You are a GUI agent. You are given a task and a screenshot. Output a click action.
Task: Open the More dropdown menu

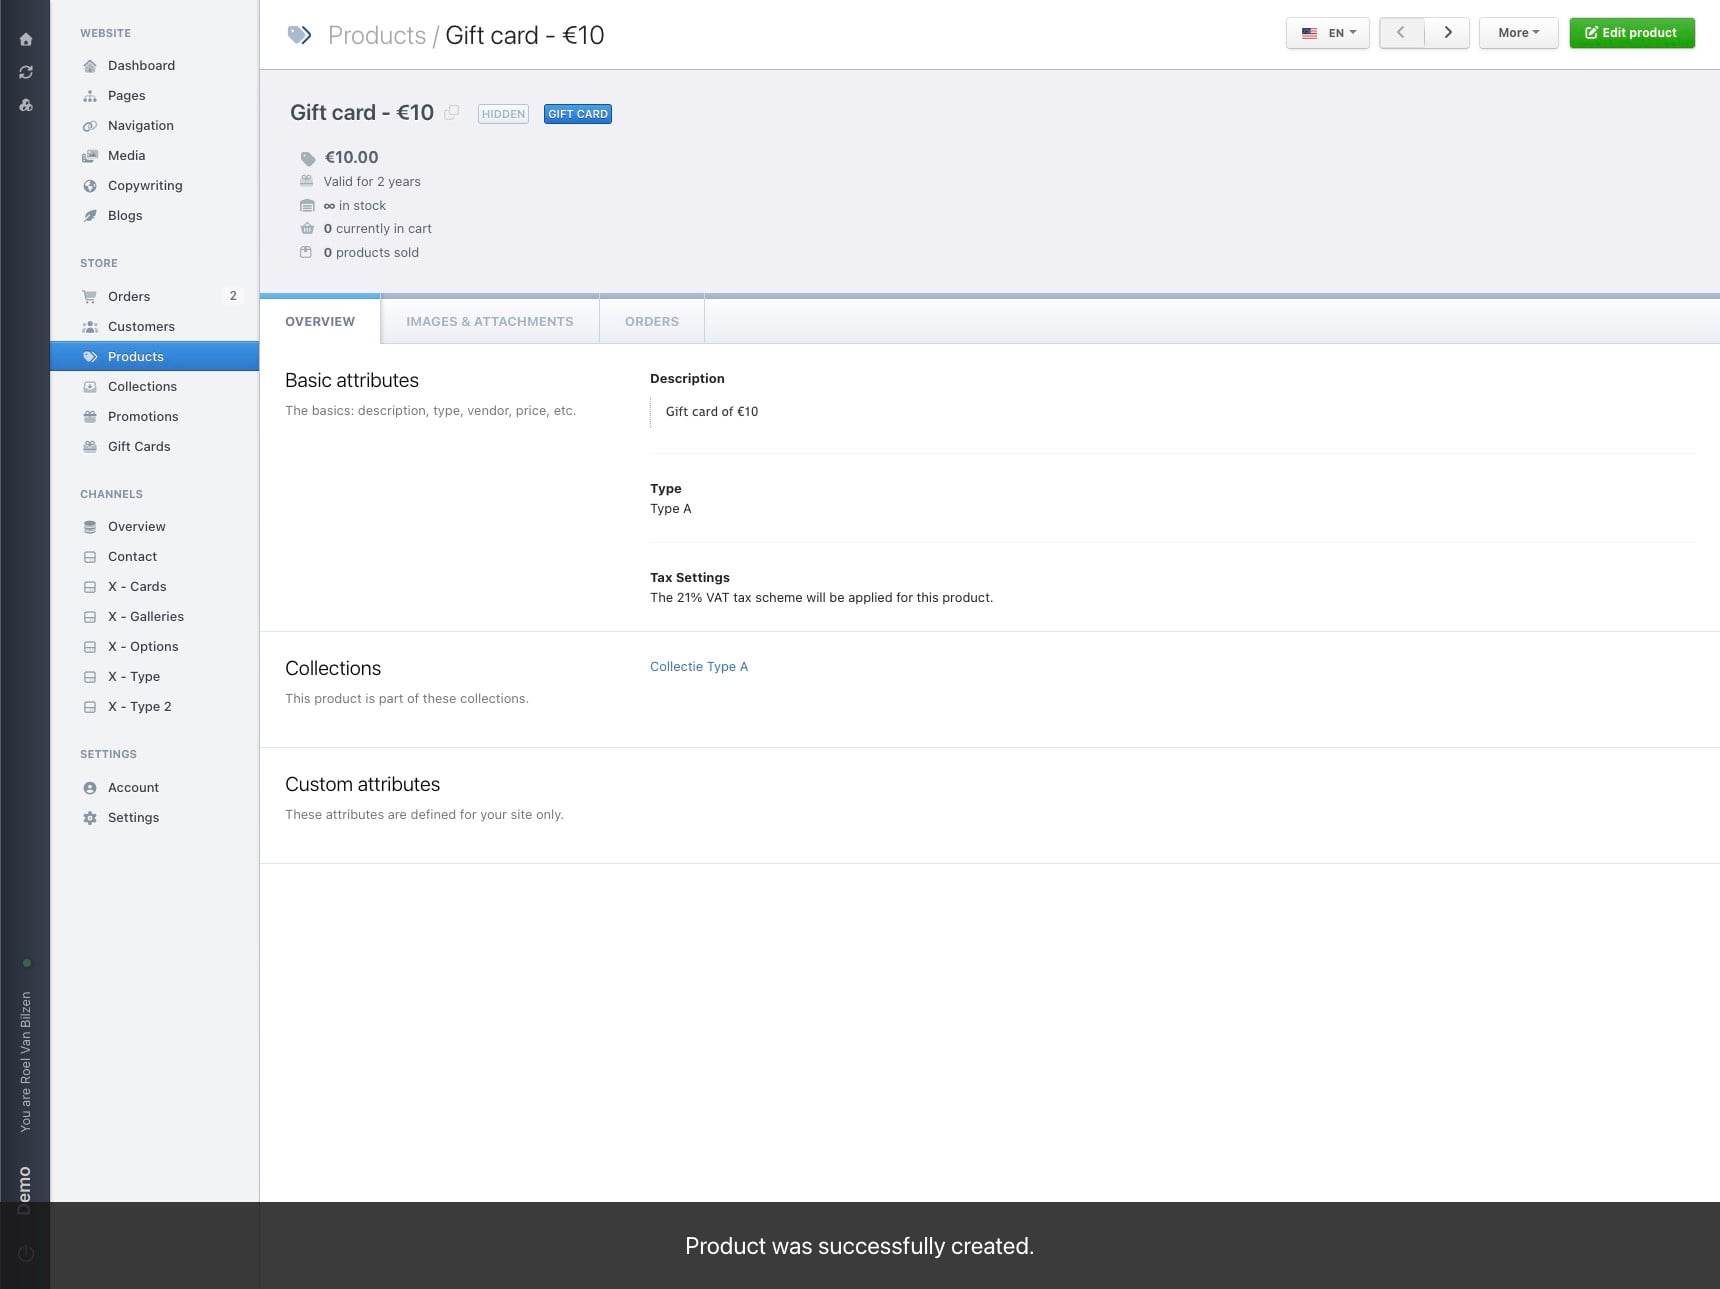(1518, 33)
